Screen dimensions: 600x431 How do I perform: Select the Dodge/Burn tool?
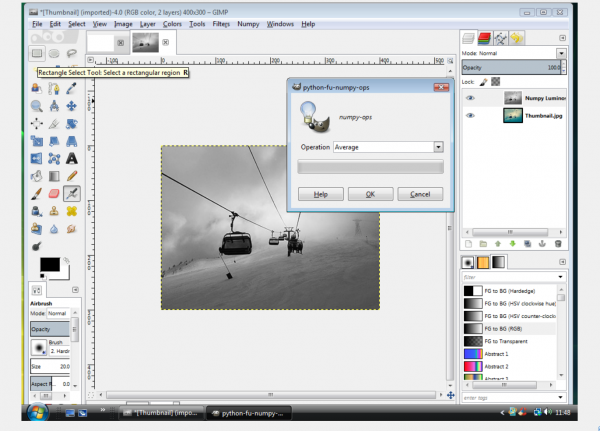point(37,246)
